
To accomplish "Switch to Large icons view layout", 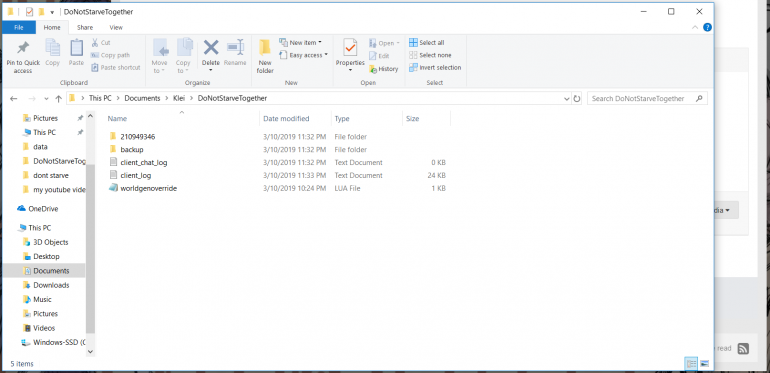I will pyautogui.click(x=704, y=364).
